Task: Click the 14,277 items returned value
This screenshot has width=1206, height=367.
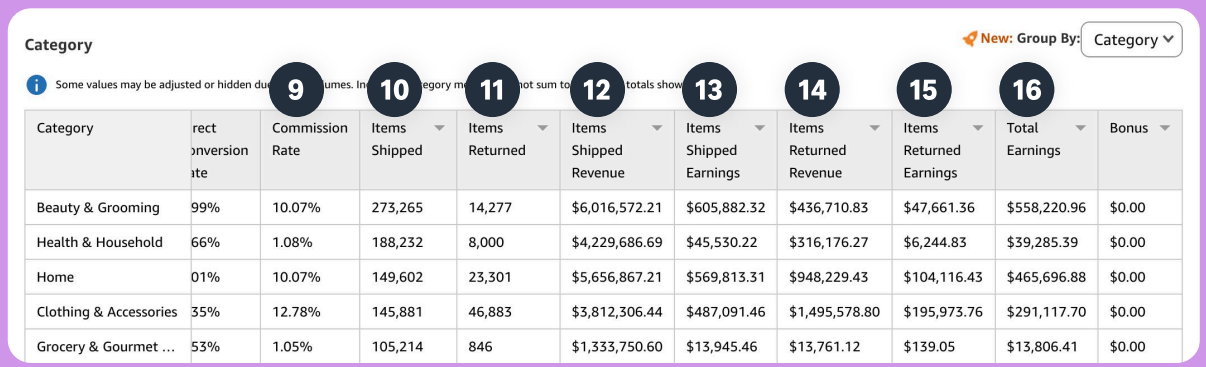Action: coord(490,208)
